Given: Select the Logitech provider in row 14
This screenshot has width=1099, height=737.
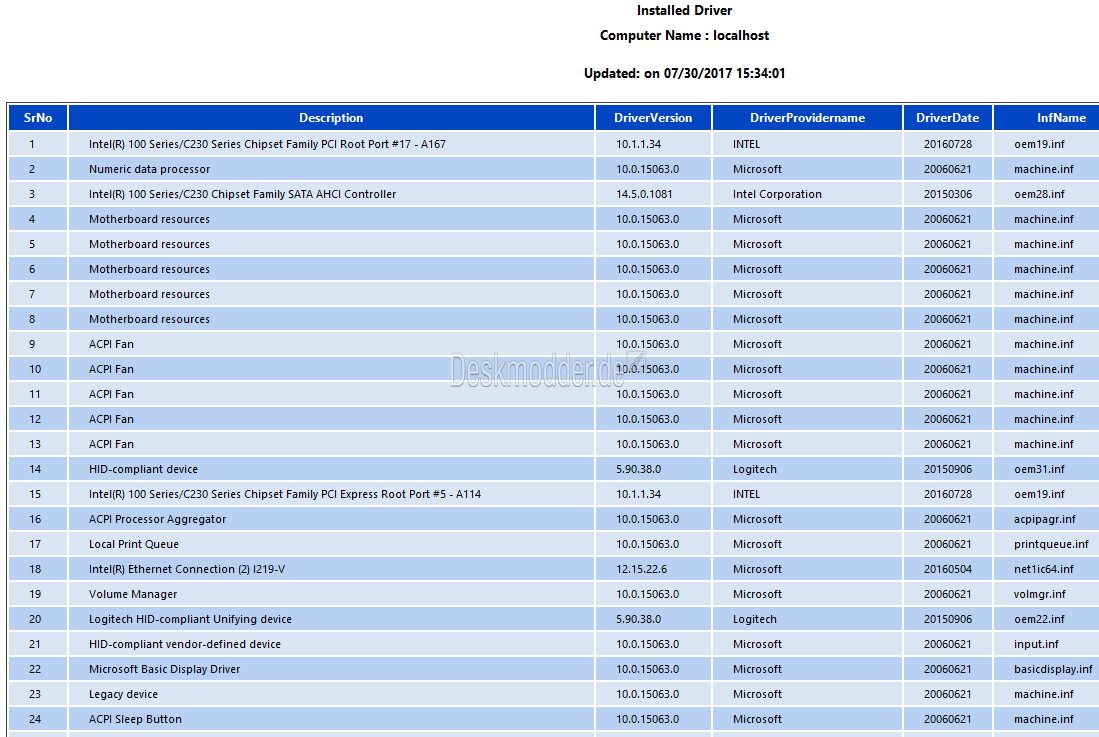Looking at the screenshot, I should pos(755,469).
